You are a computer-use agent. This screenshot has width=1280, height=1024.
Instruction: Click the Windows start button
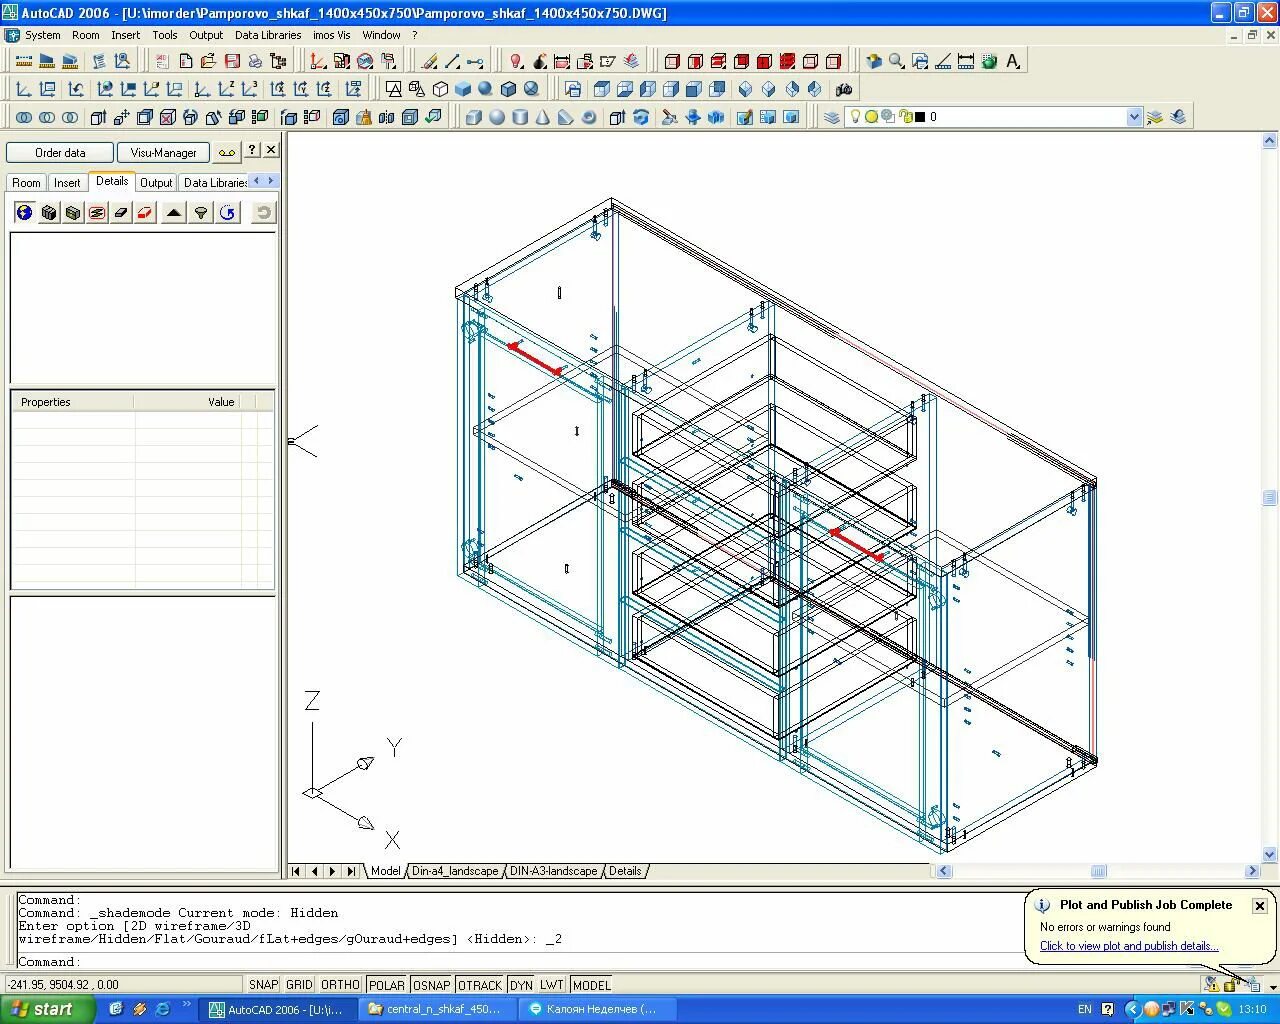[48, 1009]
